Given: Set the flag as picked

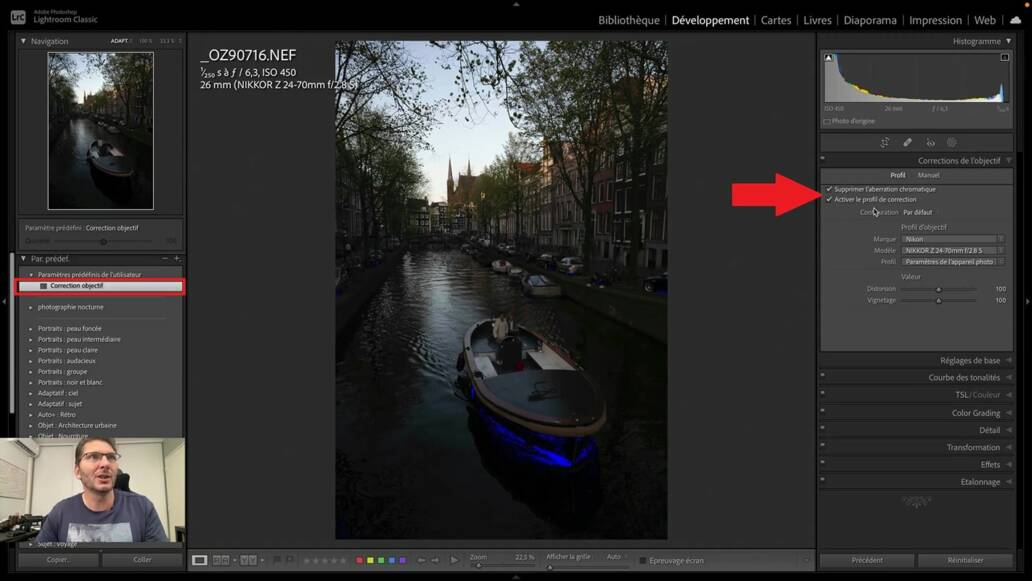Looking at the screenshot, I should pos(277,560).
